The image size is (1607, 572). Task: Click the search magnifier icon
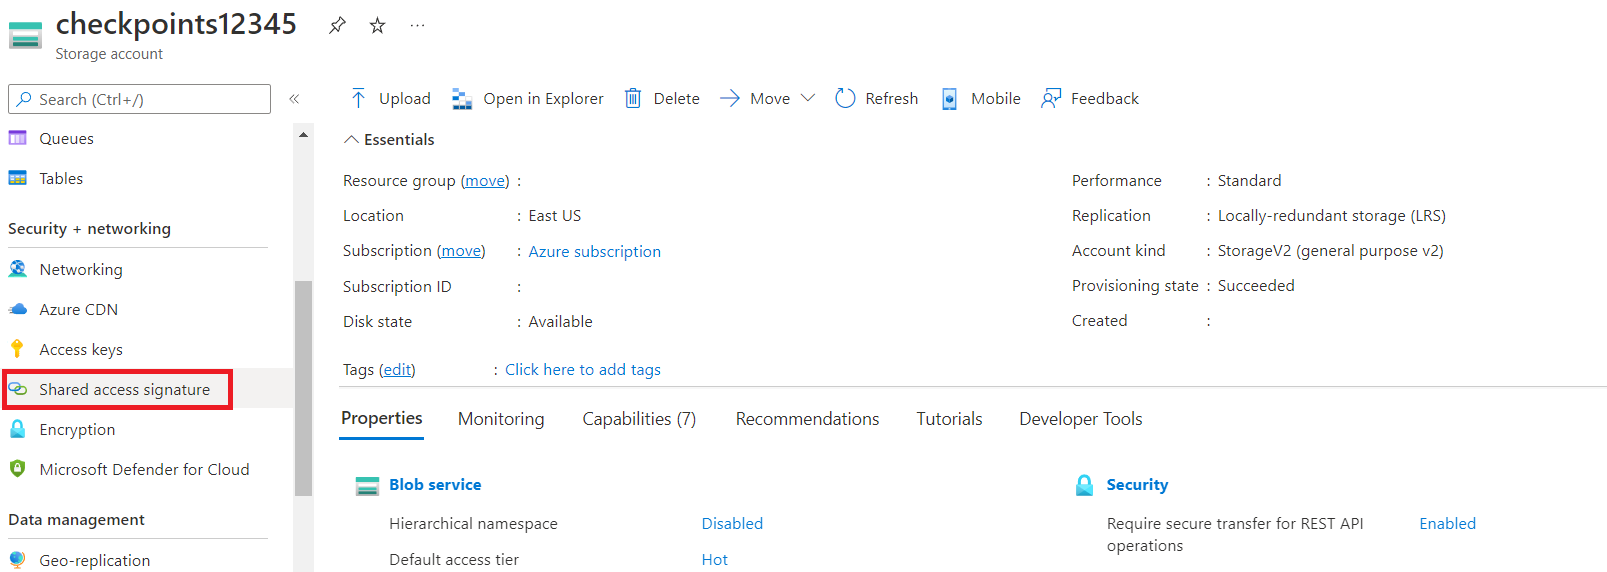tap(24, 99)
